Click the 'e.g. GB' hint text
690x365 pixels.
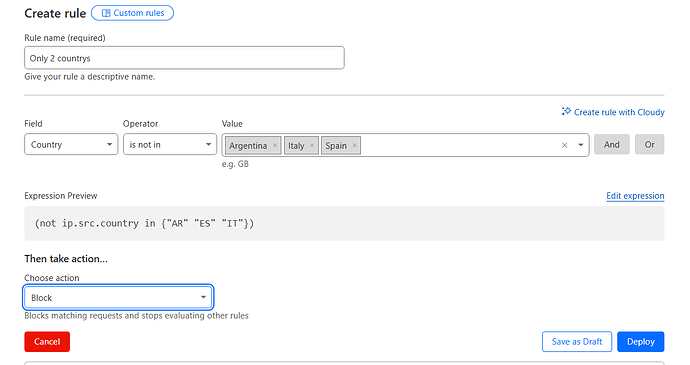235,164
